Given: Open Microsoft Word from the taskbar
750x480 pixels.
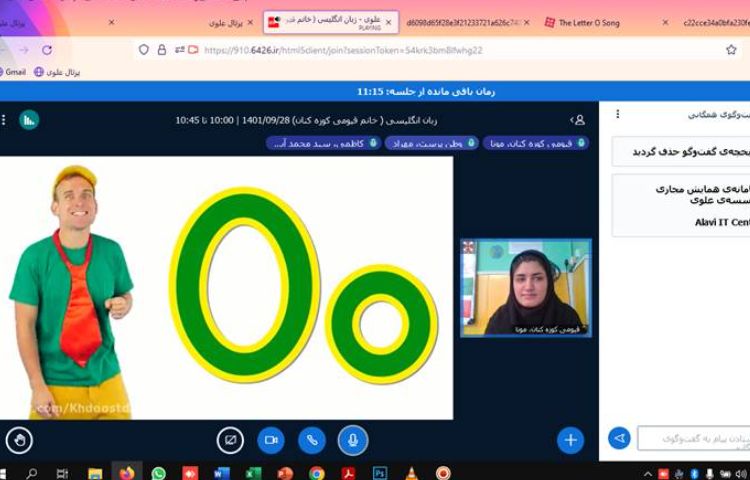Looking at the screenshot, I should (221, 473).
